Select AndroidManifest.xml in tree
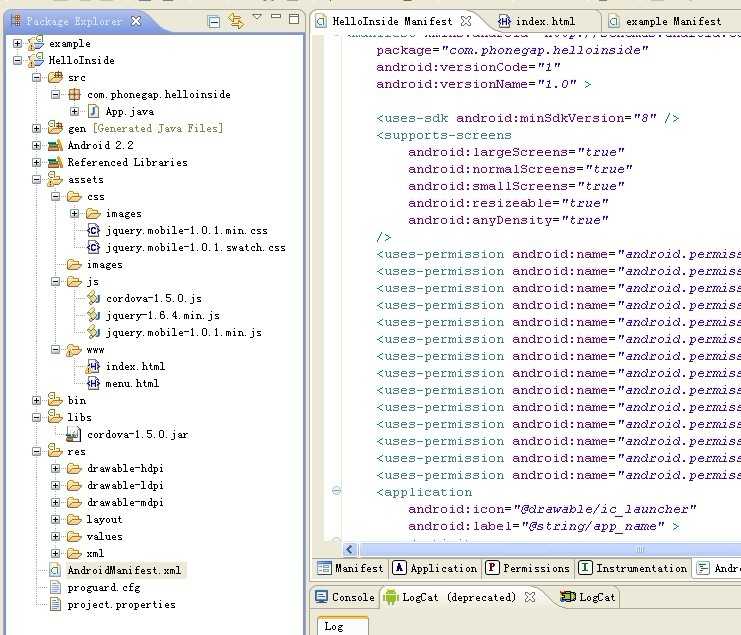Screen dimensions: 741x635 pyautogui.click(x=124, y=571)
